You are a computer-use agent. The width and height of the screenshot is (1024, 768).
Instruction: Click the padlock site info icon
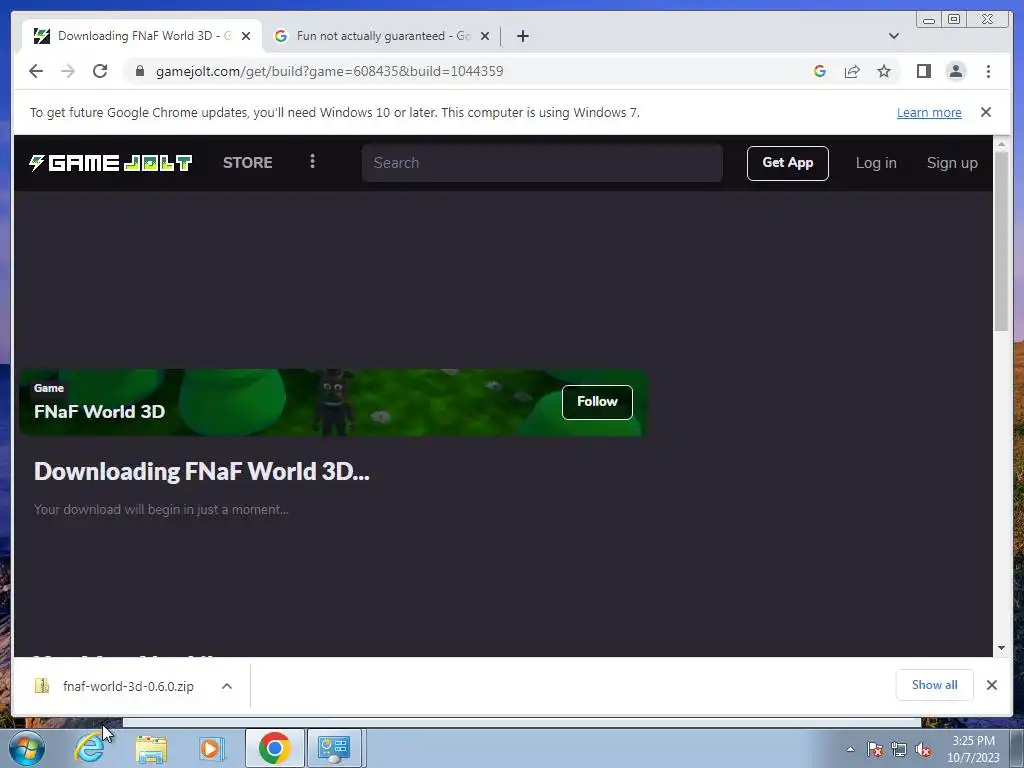tap(139, 71)
